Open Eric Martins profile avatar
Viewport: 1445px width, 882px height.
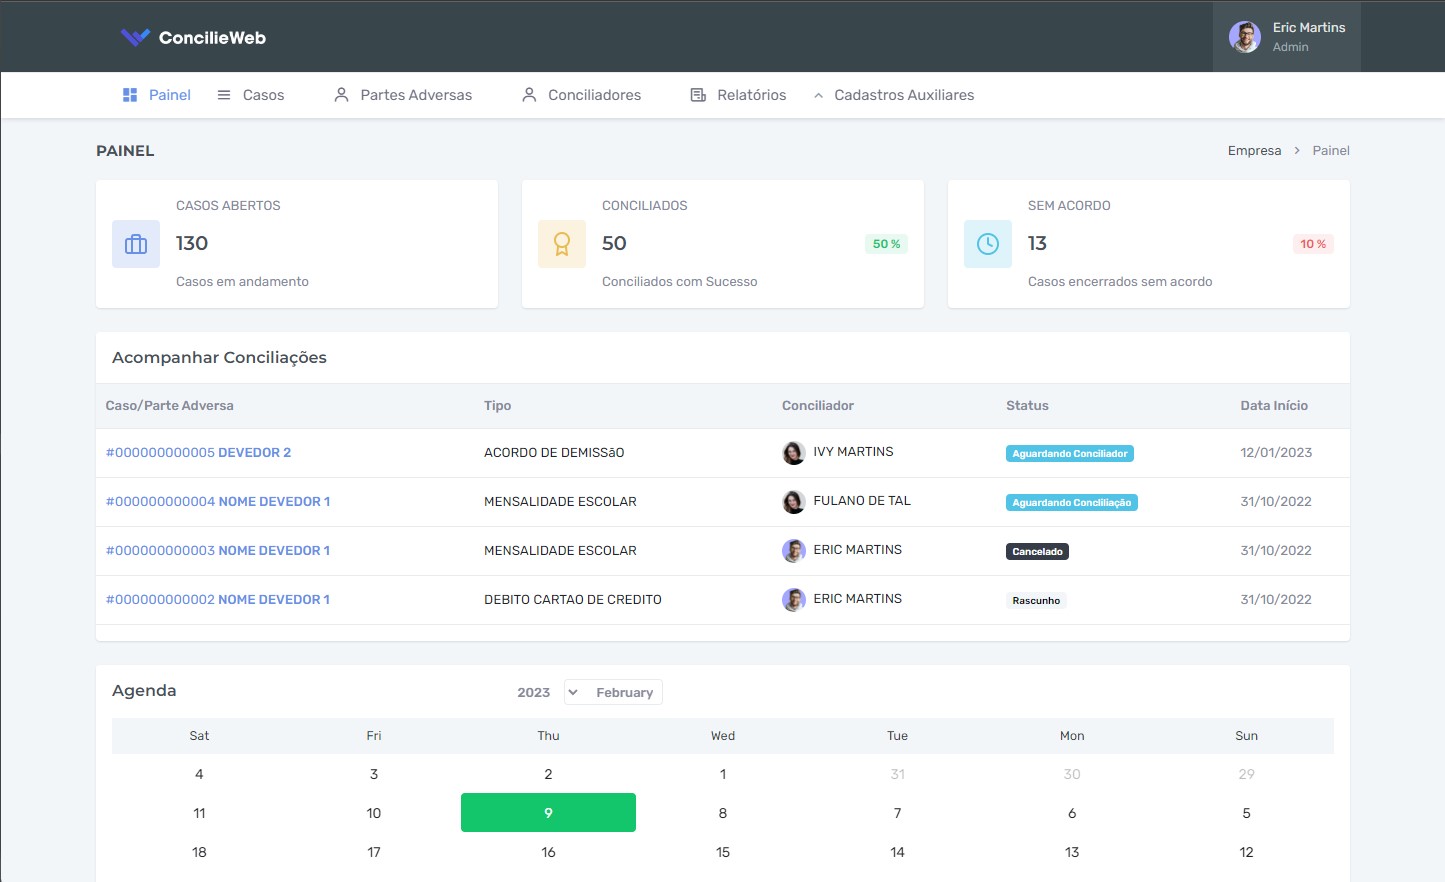1244,37
